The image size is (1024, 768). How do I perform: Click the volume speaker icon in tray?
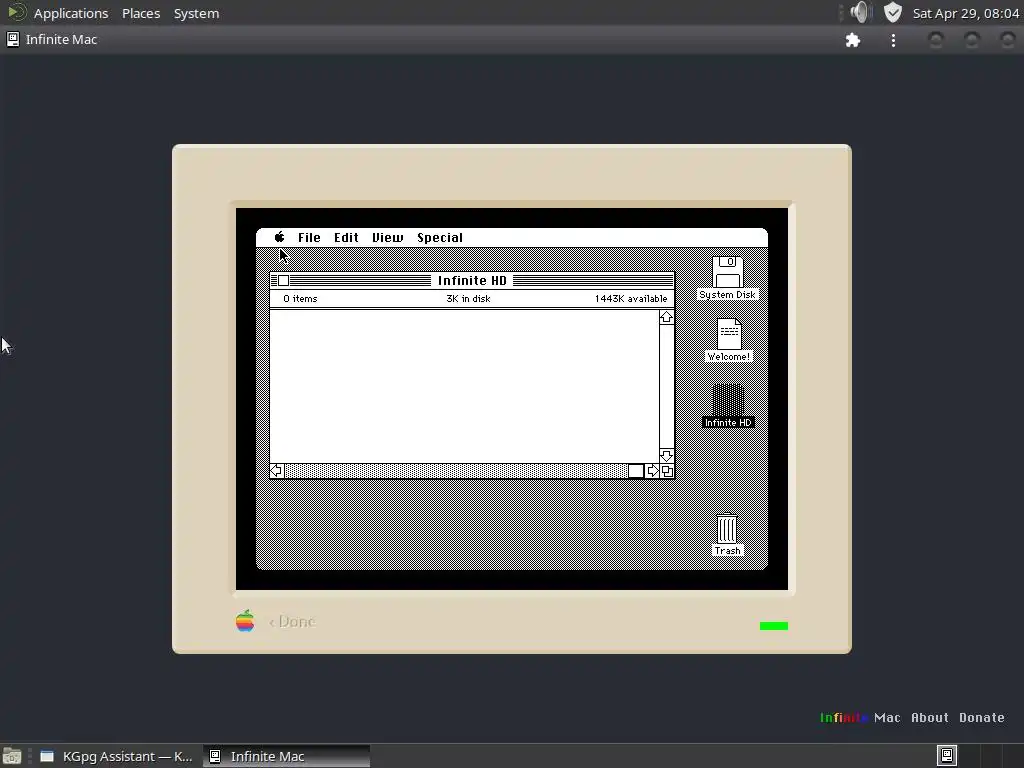point(861,12)
